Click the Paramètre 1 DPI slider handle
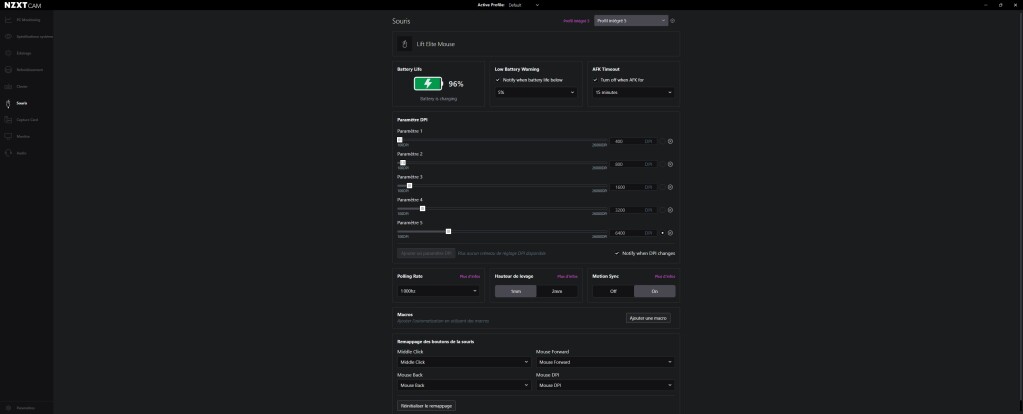This screenshot has width=1023, height=414. point(399,140)
